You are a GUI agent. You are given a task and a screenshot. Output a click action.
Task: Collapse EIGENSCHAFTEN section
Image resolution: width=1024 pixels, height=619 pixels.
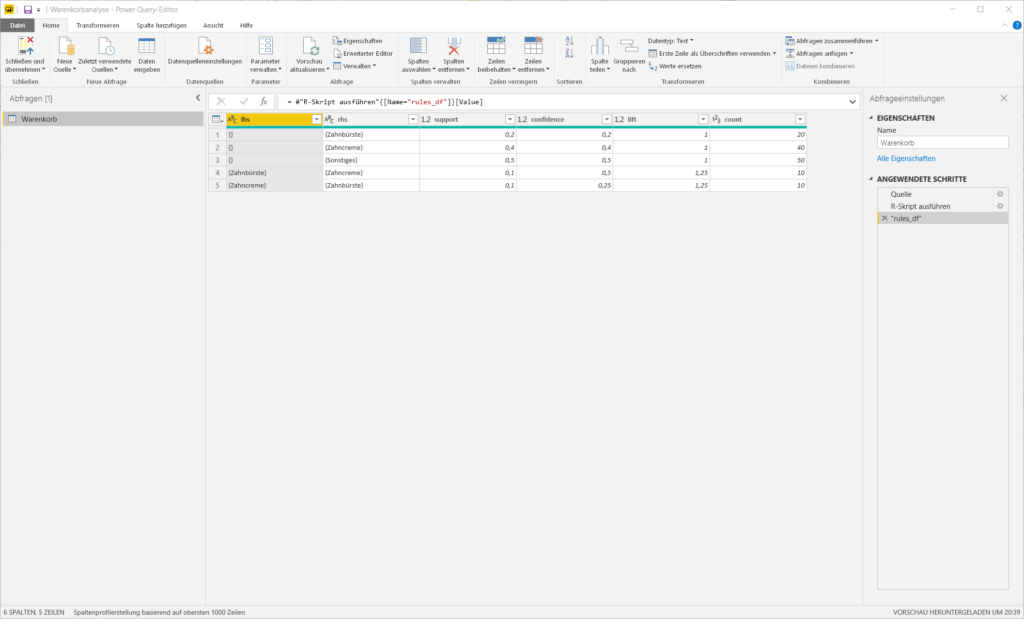[x=871, y=118]
